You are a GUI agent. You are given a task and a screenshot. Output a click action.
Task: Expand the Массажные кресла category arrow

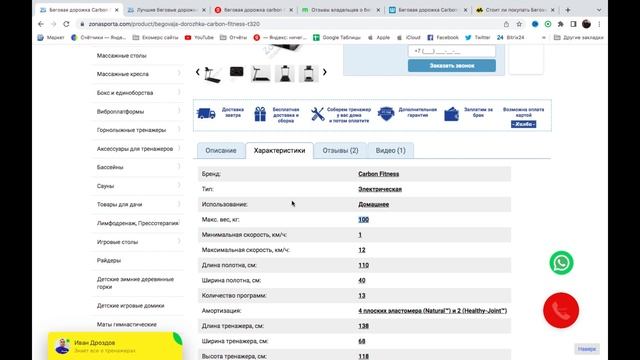(x=179, y=73)
